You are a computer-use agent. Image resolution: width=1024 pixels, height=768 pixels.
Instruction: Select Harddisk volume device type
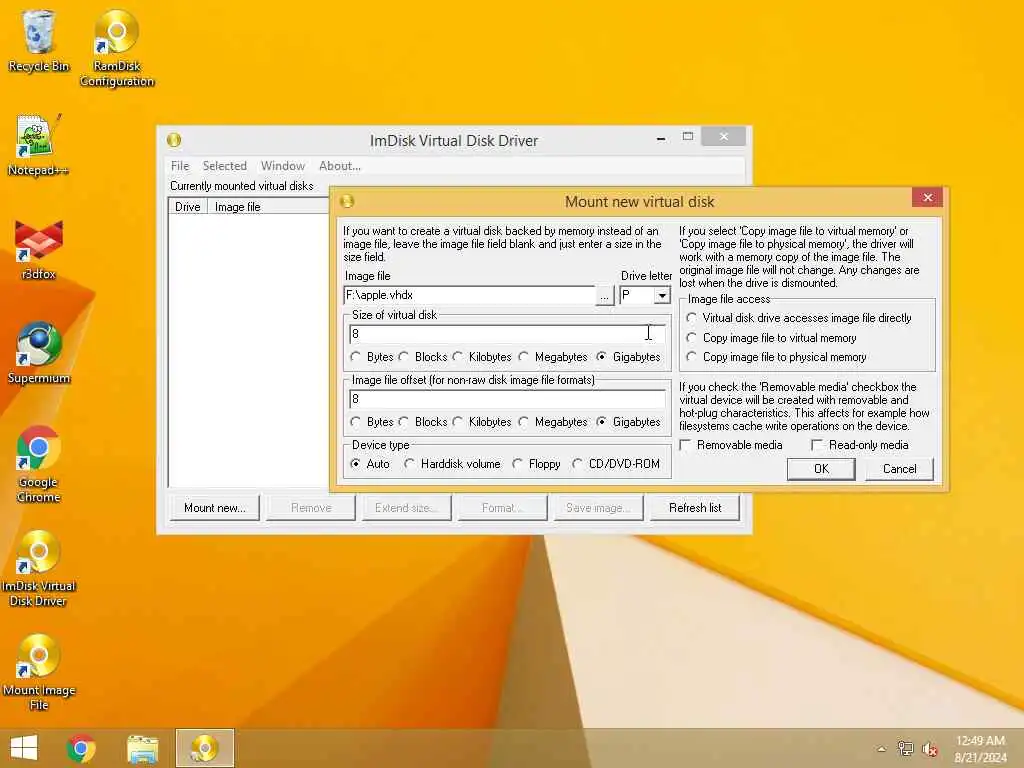pos(452,464)
